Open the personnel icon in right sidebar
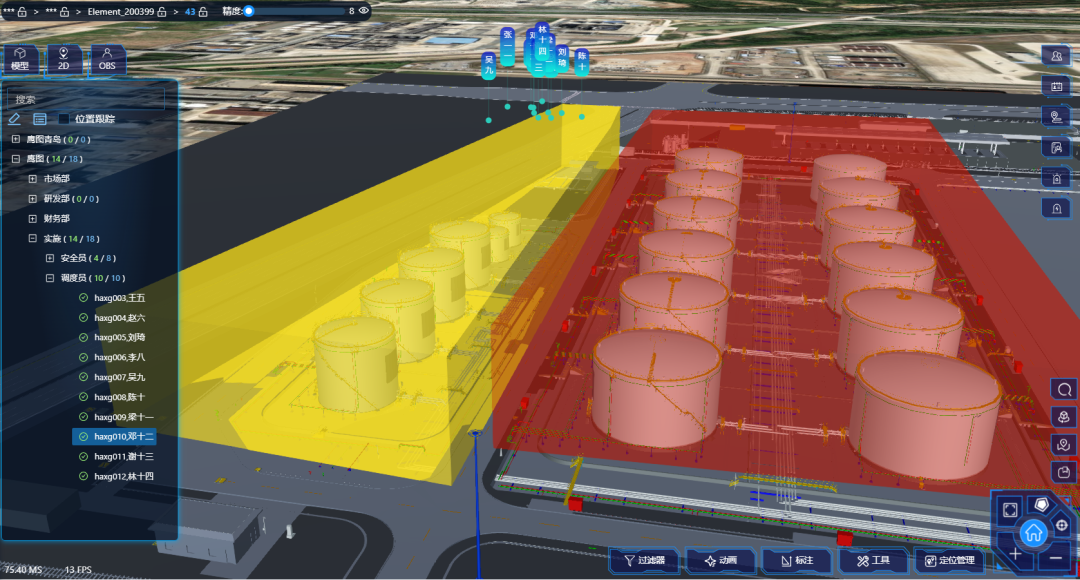The height and width of the screenshot is (580, 1080). pyautogui.click(x=1056, y=55)
